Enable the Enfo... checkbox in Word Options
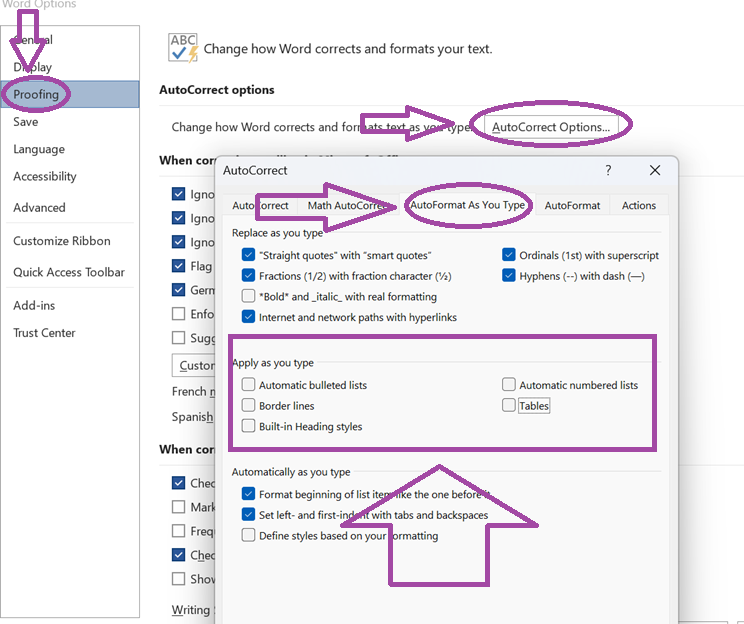The image size is (744, 624). pos(178,314)
